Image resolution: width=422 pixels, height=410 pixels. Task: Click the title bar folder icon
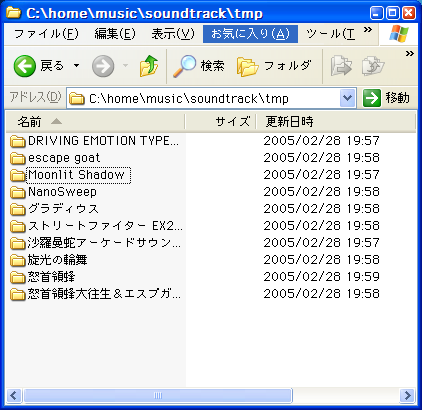pyautogui.click(x=14, y=13)
